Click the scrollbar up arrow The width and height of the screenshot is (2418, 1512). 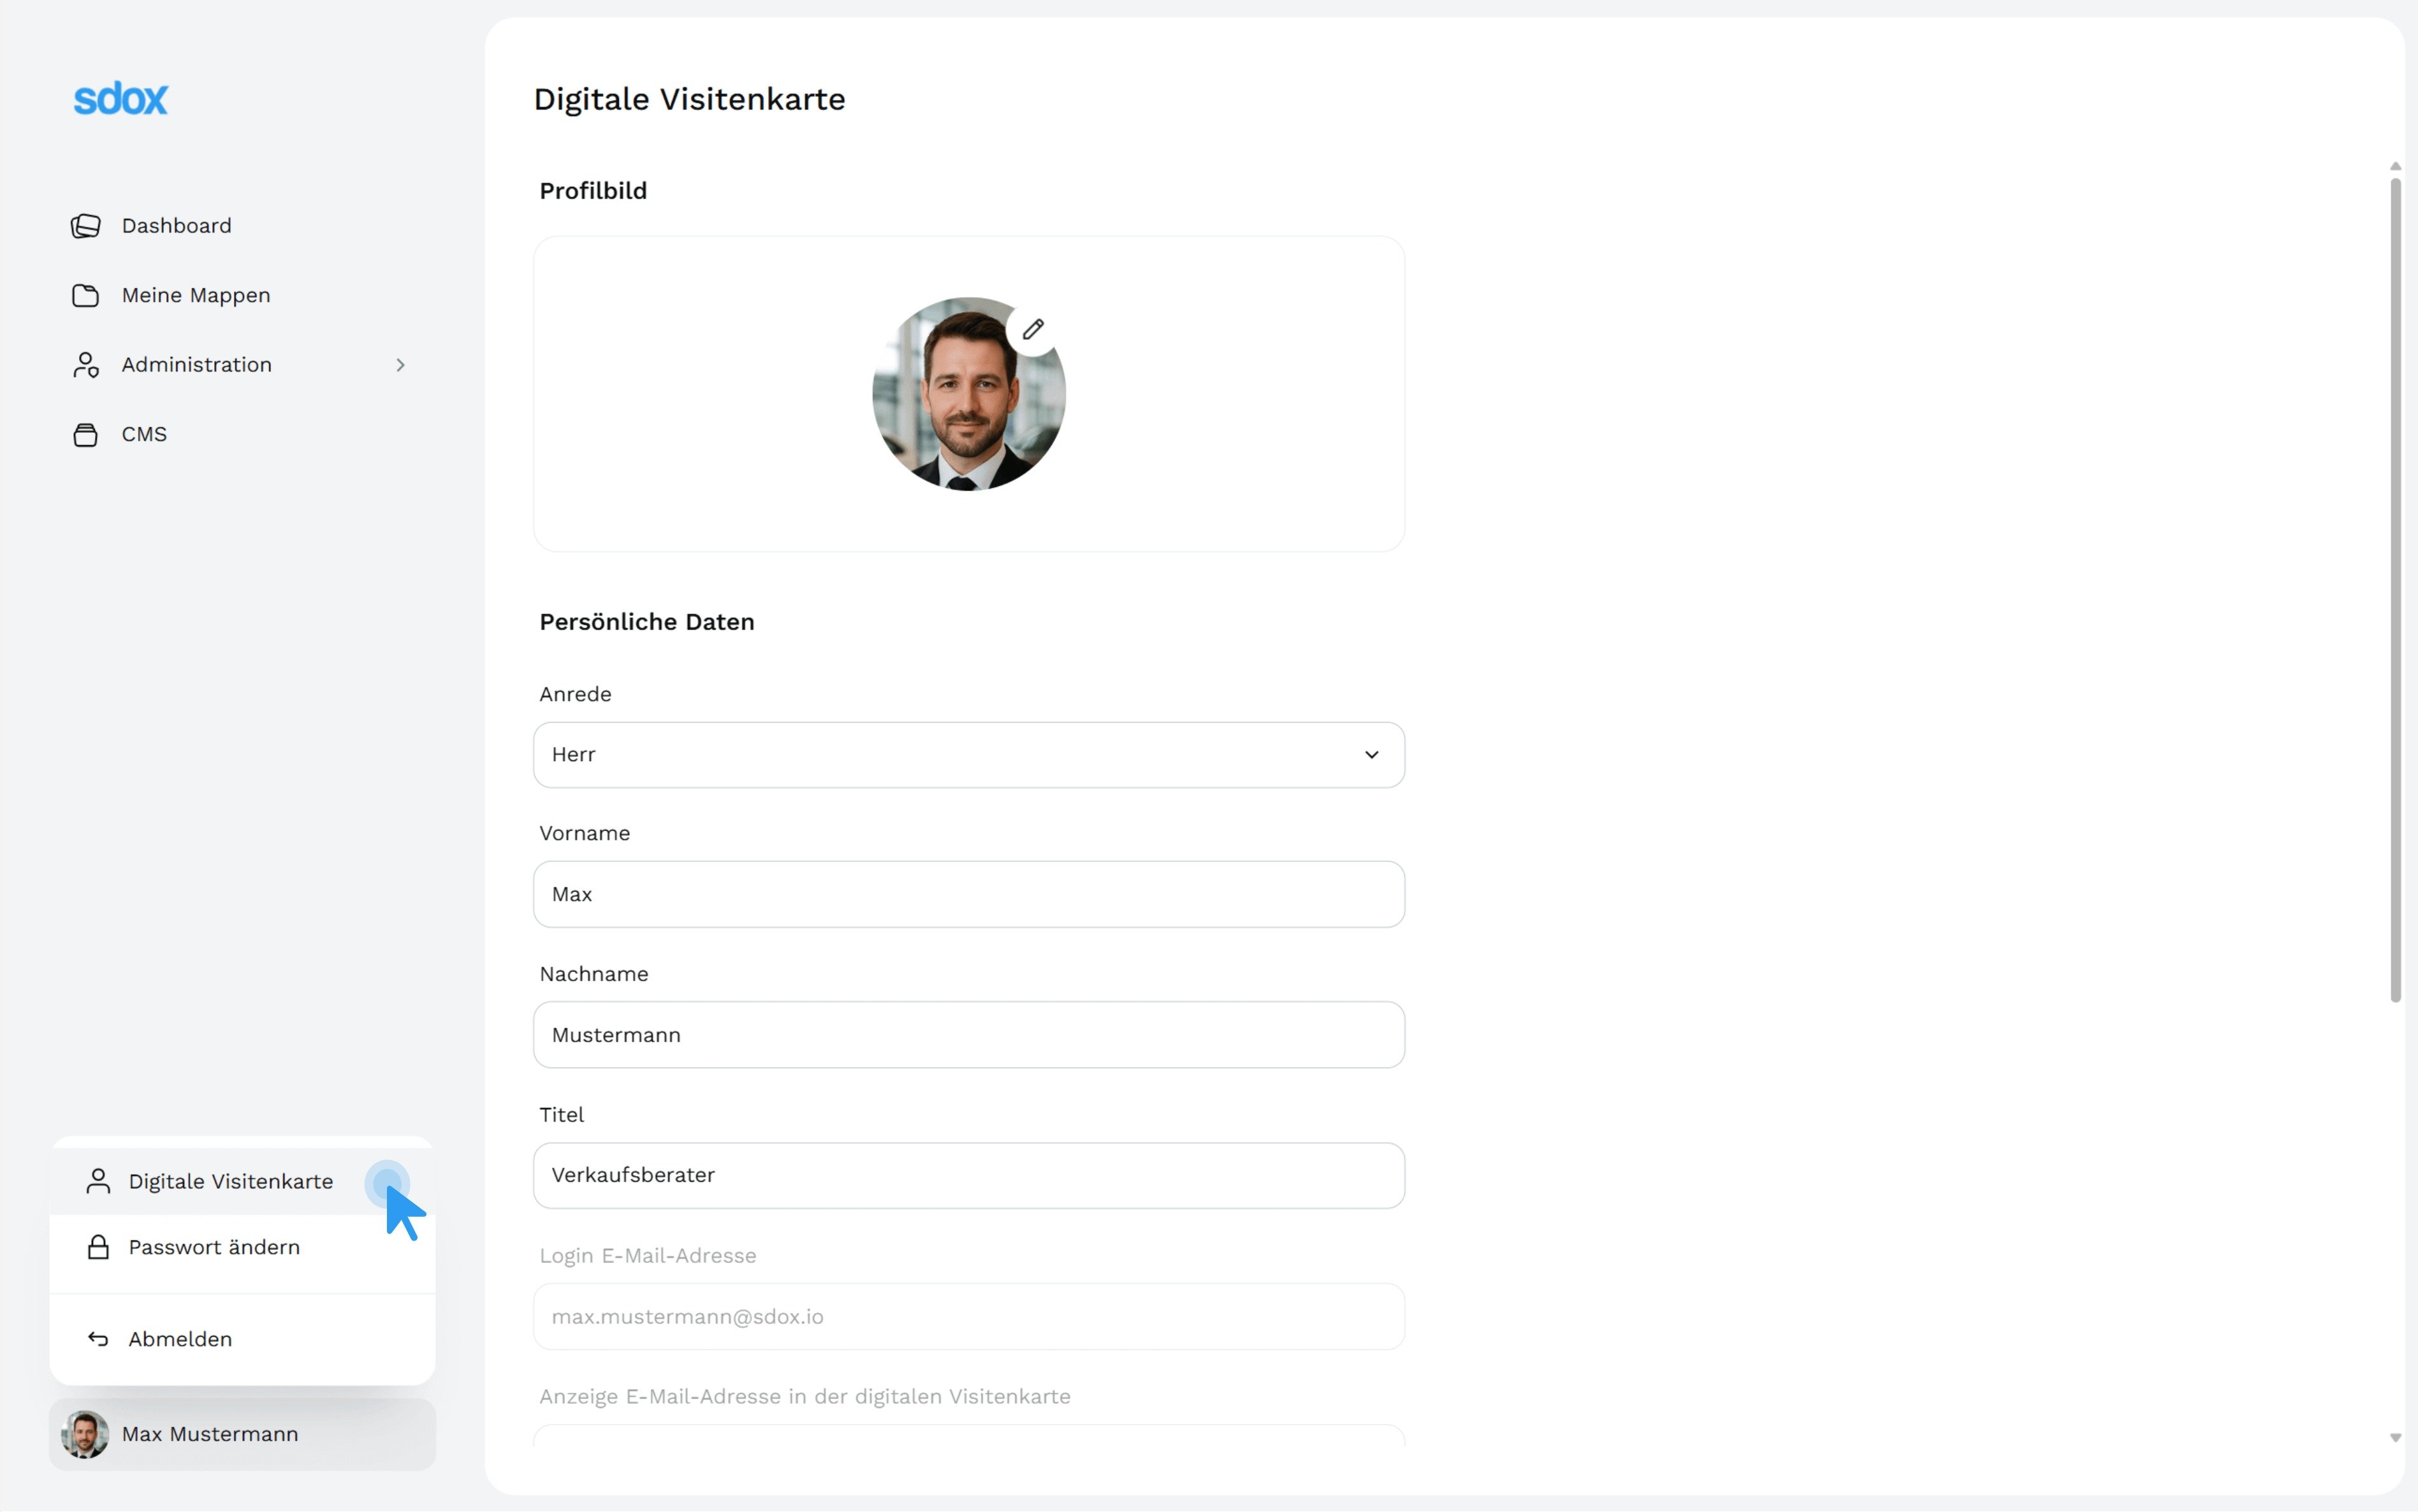tap(2395, 166)
